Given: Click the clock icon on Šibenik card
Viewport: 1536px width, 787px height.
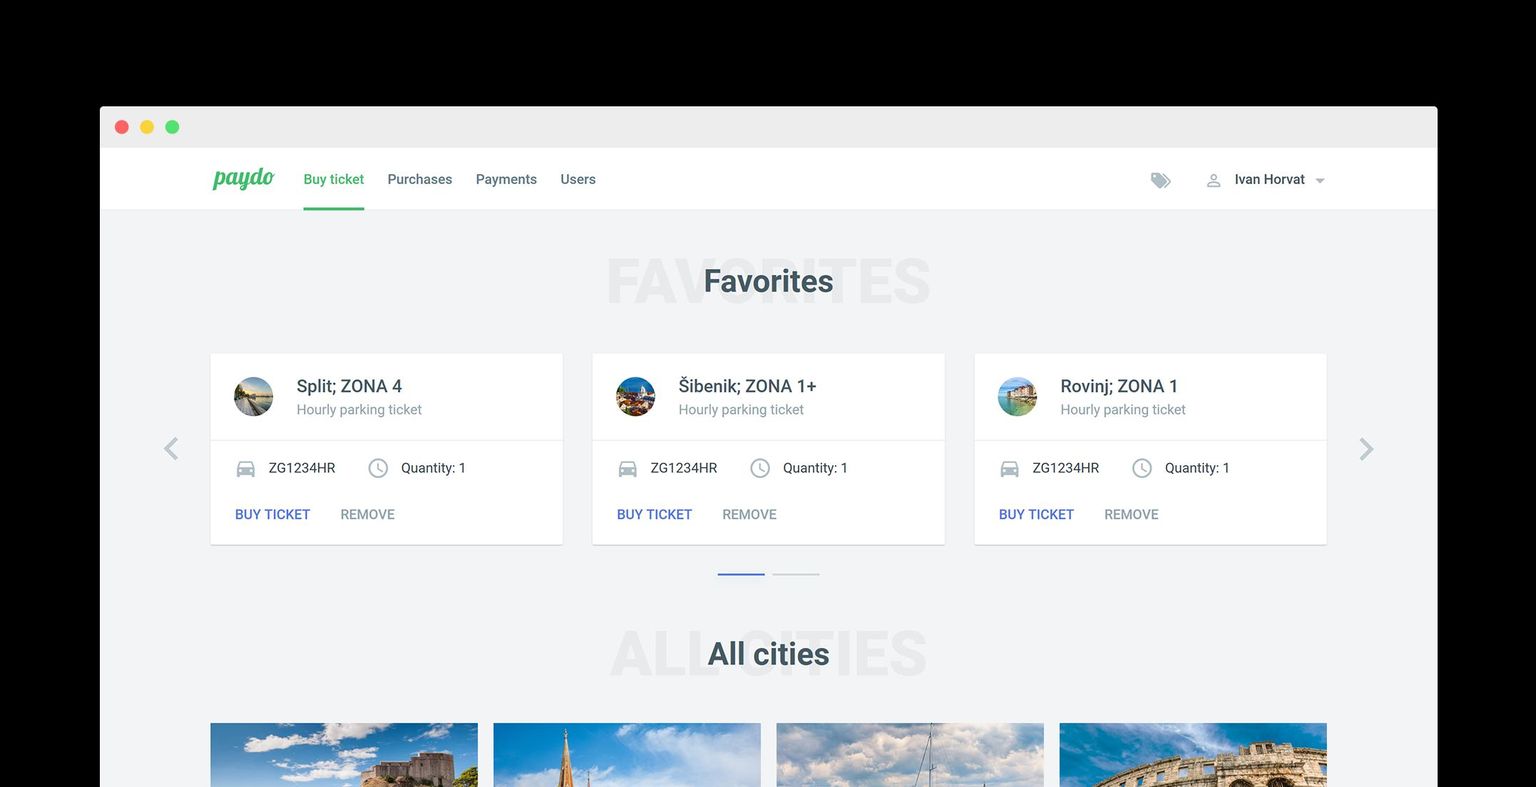Looking at the screenshot, I should pos(760,468).
